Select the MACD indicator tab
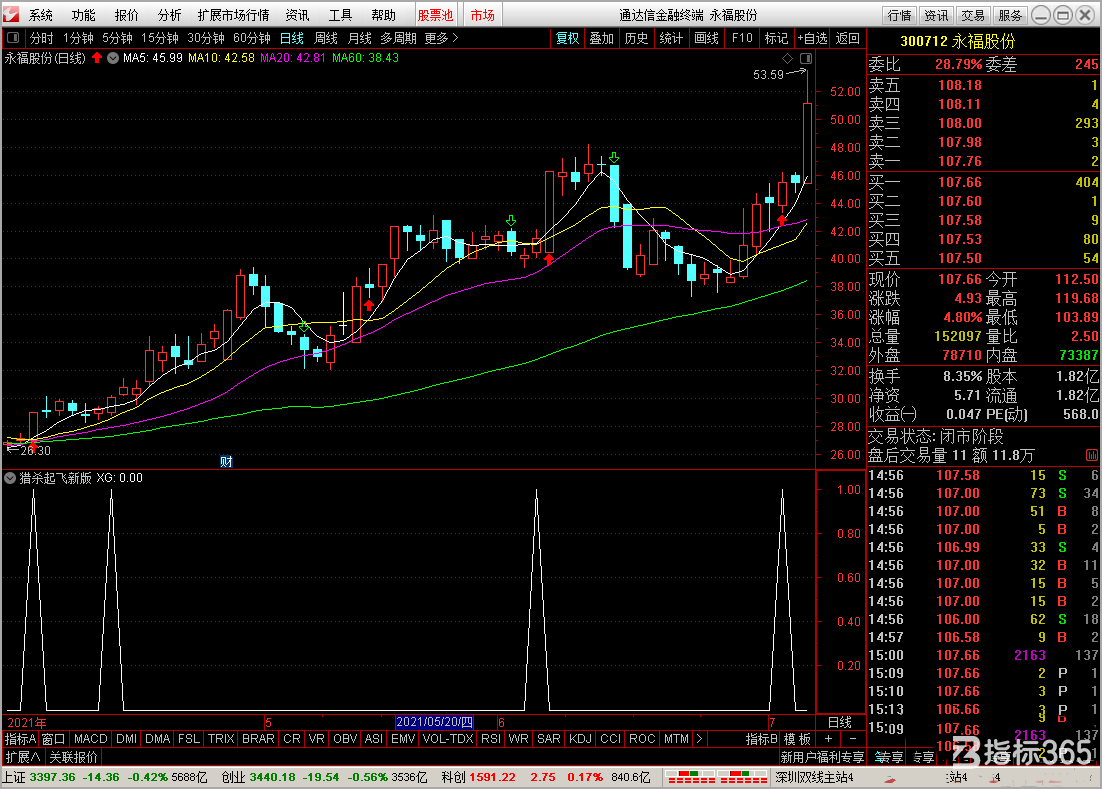The height and width of the screenshot is (789, 1102). click(x=91, y=738)
